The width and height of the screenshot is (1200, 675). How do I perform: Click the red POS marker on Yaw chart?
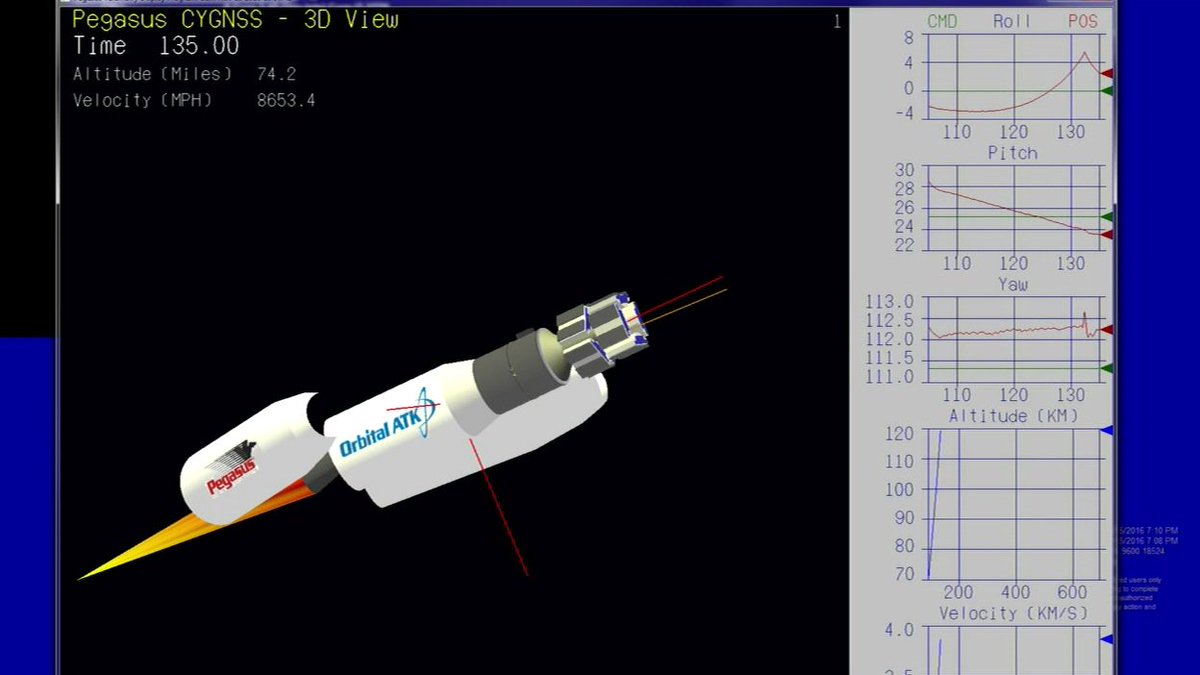1107,329
